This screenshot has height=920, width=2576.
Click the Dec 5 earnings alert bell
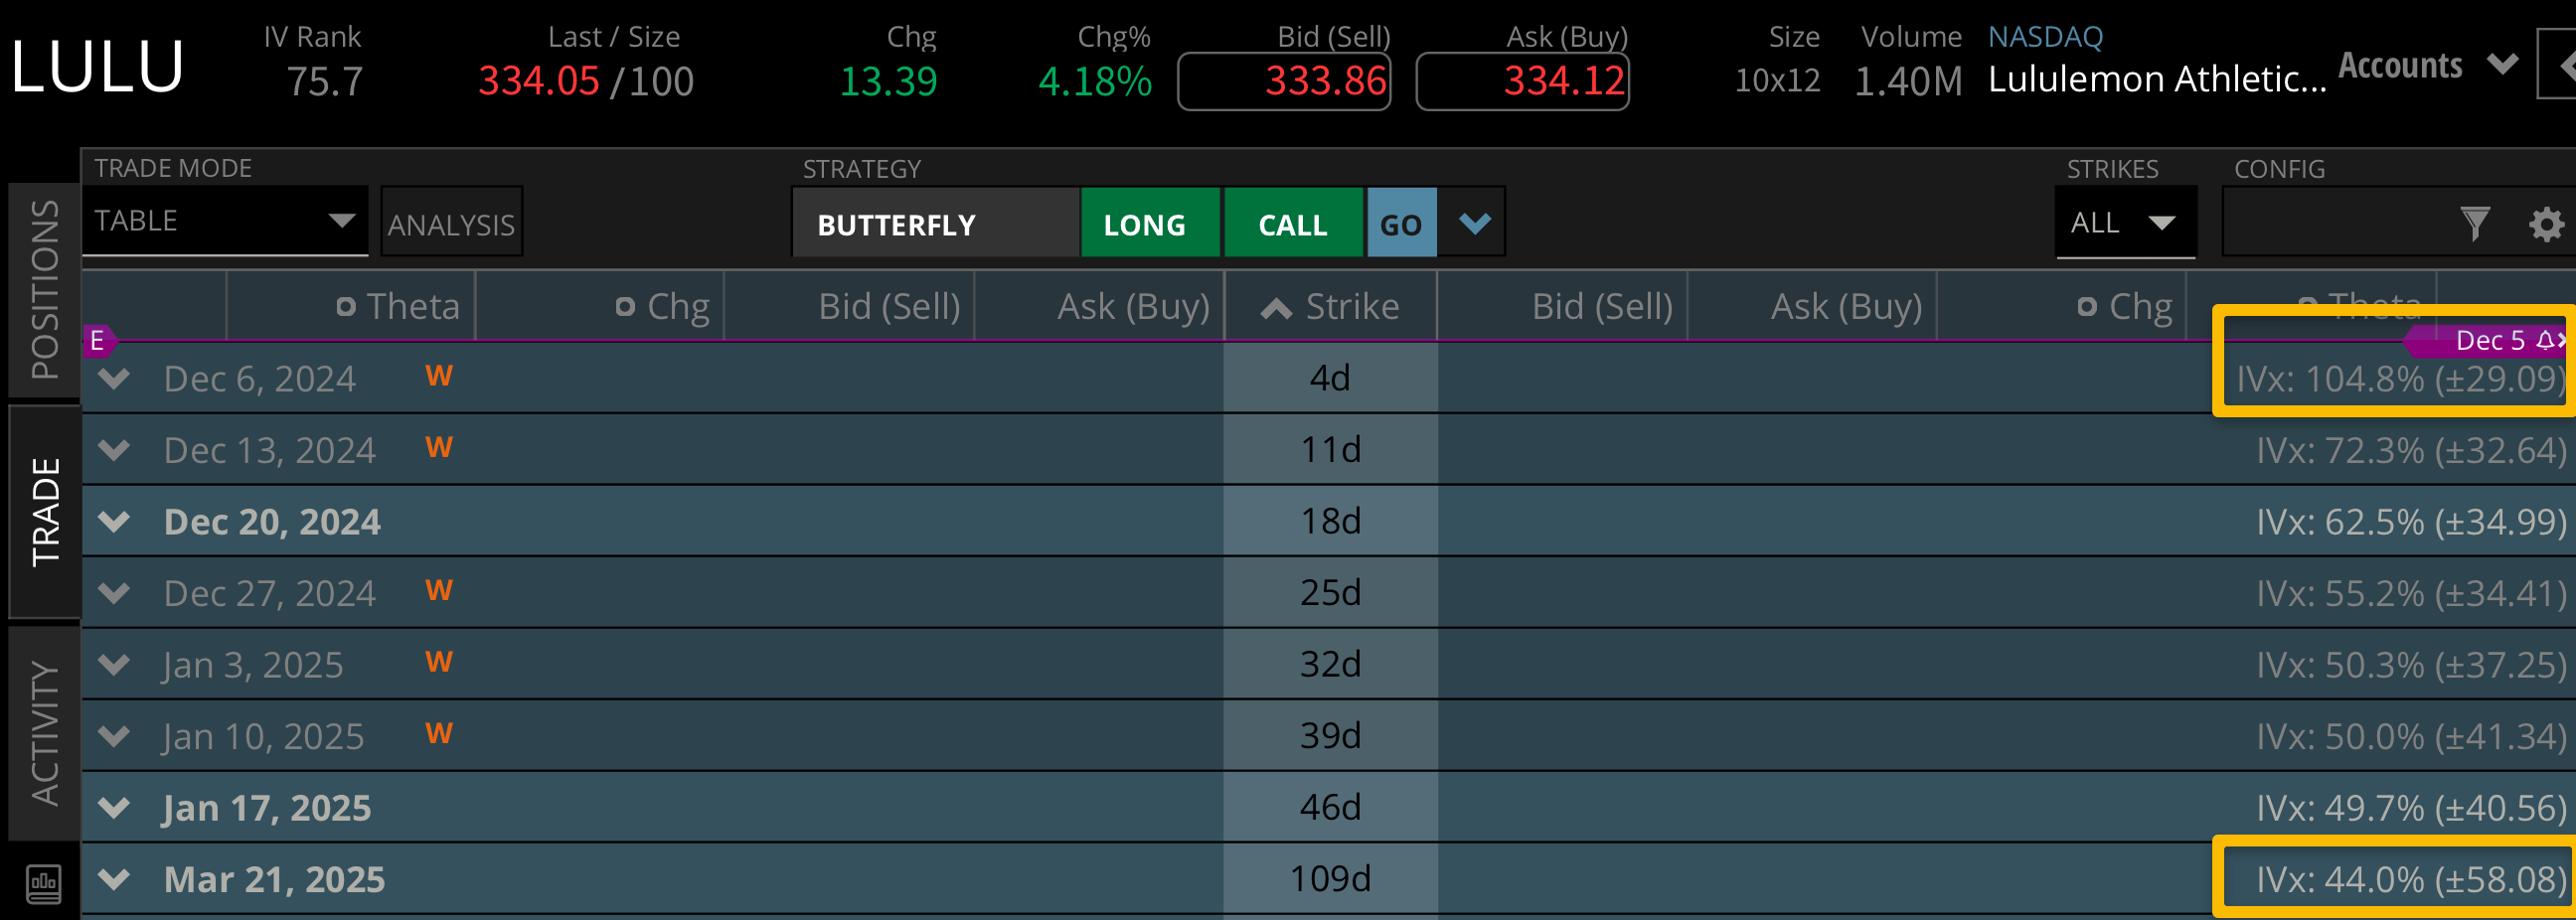click(2545, 340)
